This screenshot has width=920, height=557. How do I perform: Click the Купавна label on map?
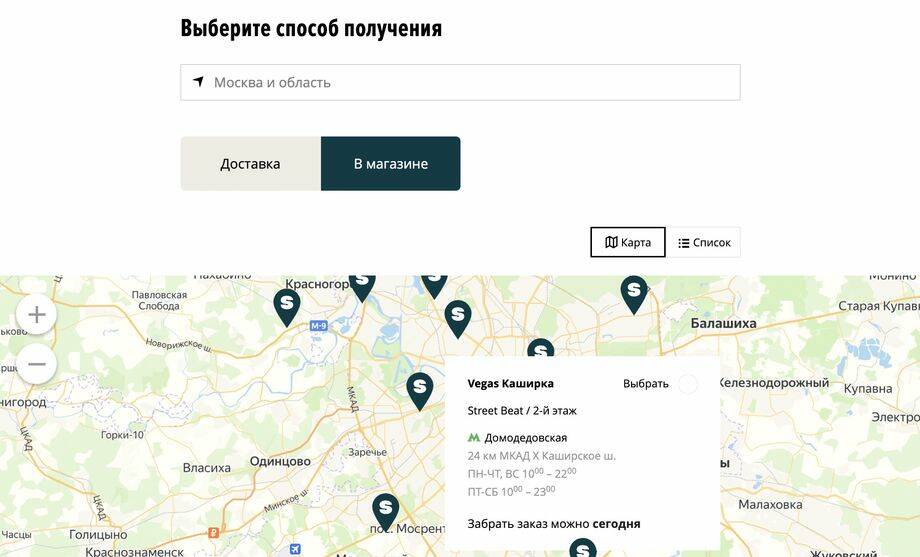(x=868, y=389)
